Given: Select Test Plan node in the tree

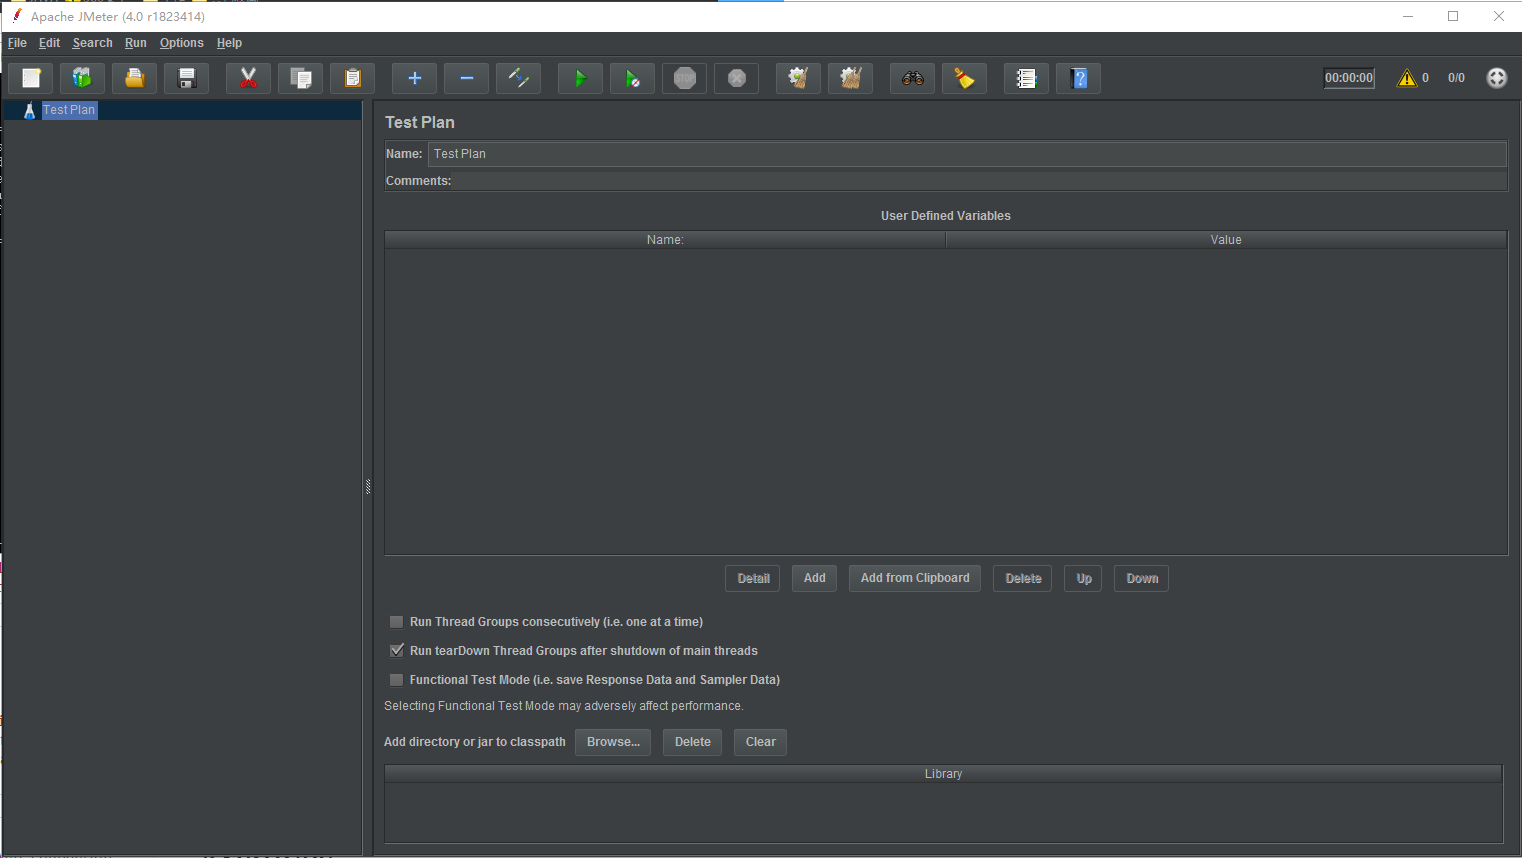Looking at the screenshot, I should tap(69, 110).
